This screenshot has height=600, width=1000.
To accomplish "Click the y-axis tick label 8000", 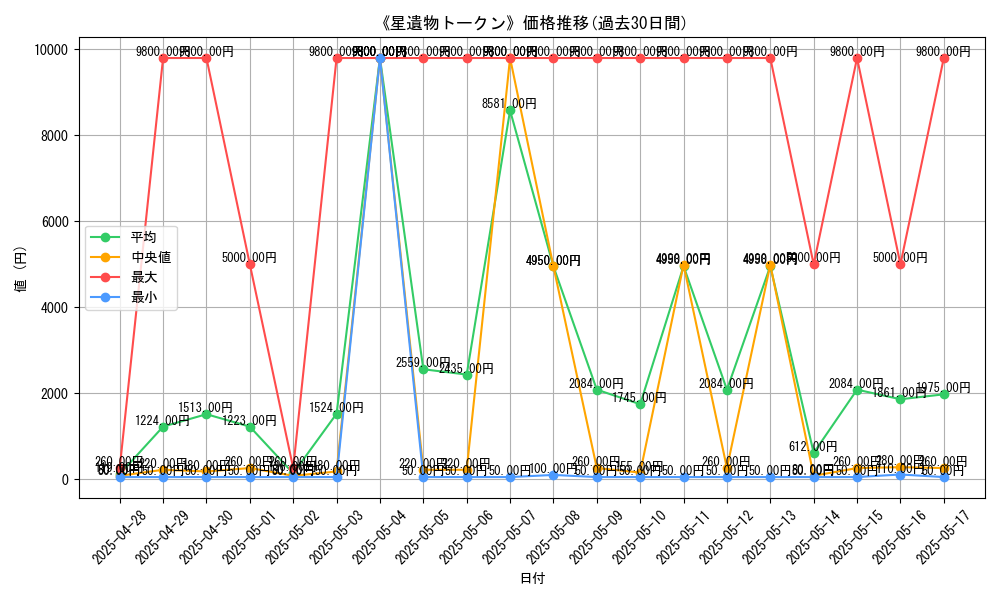I will click(x=55, y=136).
